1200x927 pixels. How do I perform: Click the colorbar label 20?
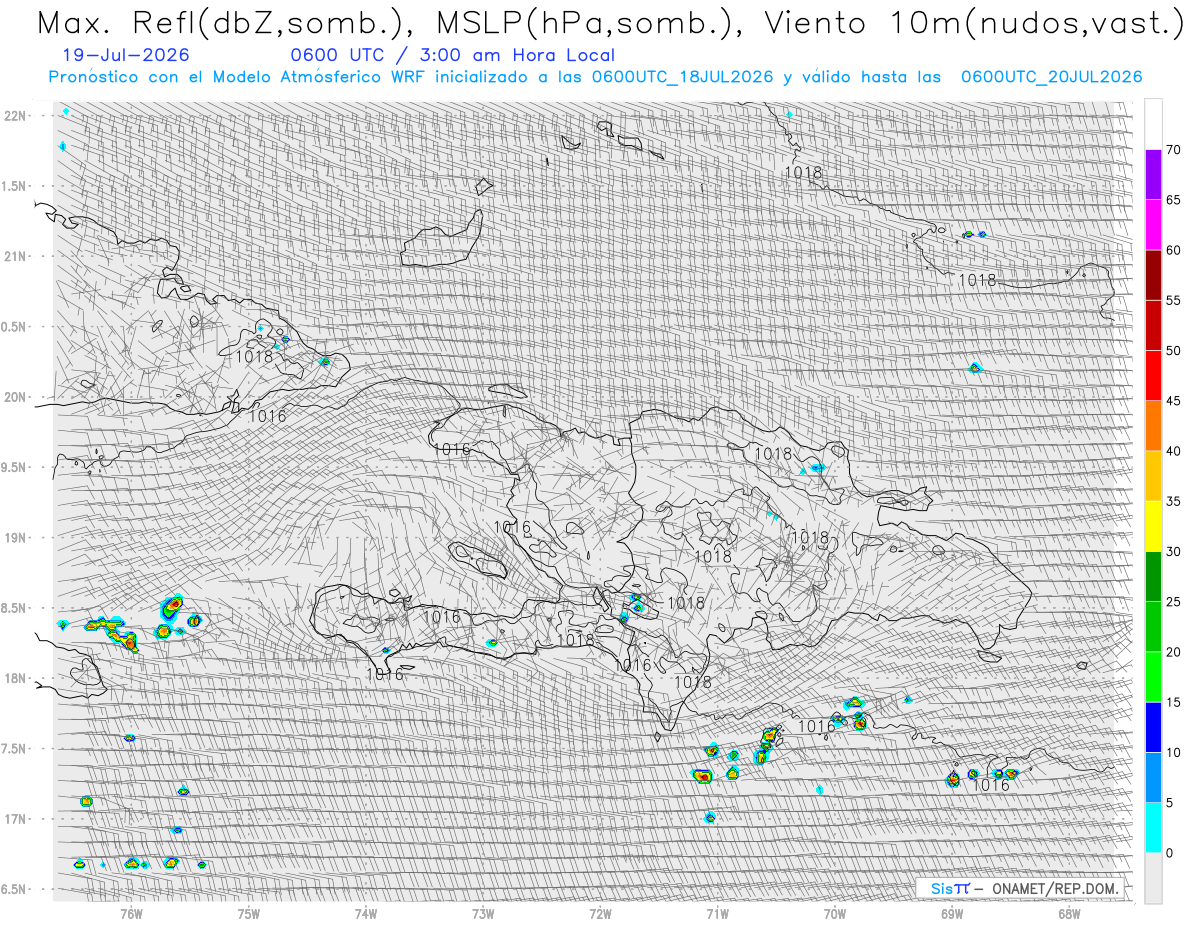click(x=1174, y=652)
